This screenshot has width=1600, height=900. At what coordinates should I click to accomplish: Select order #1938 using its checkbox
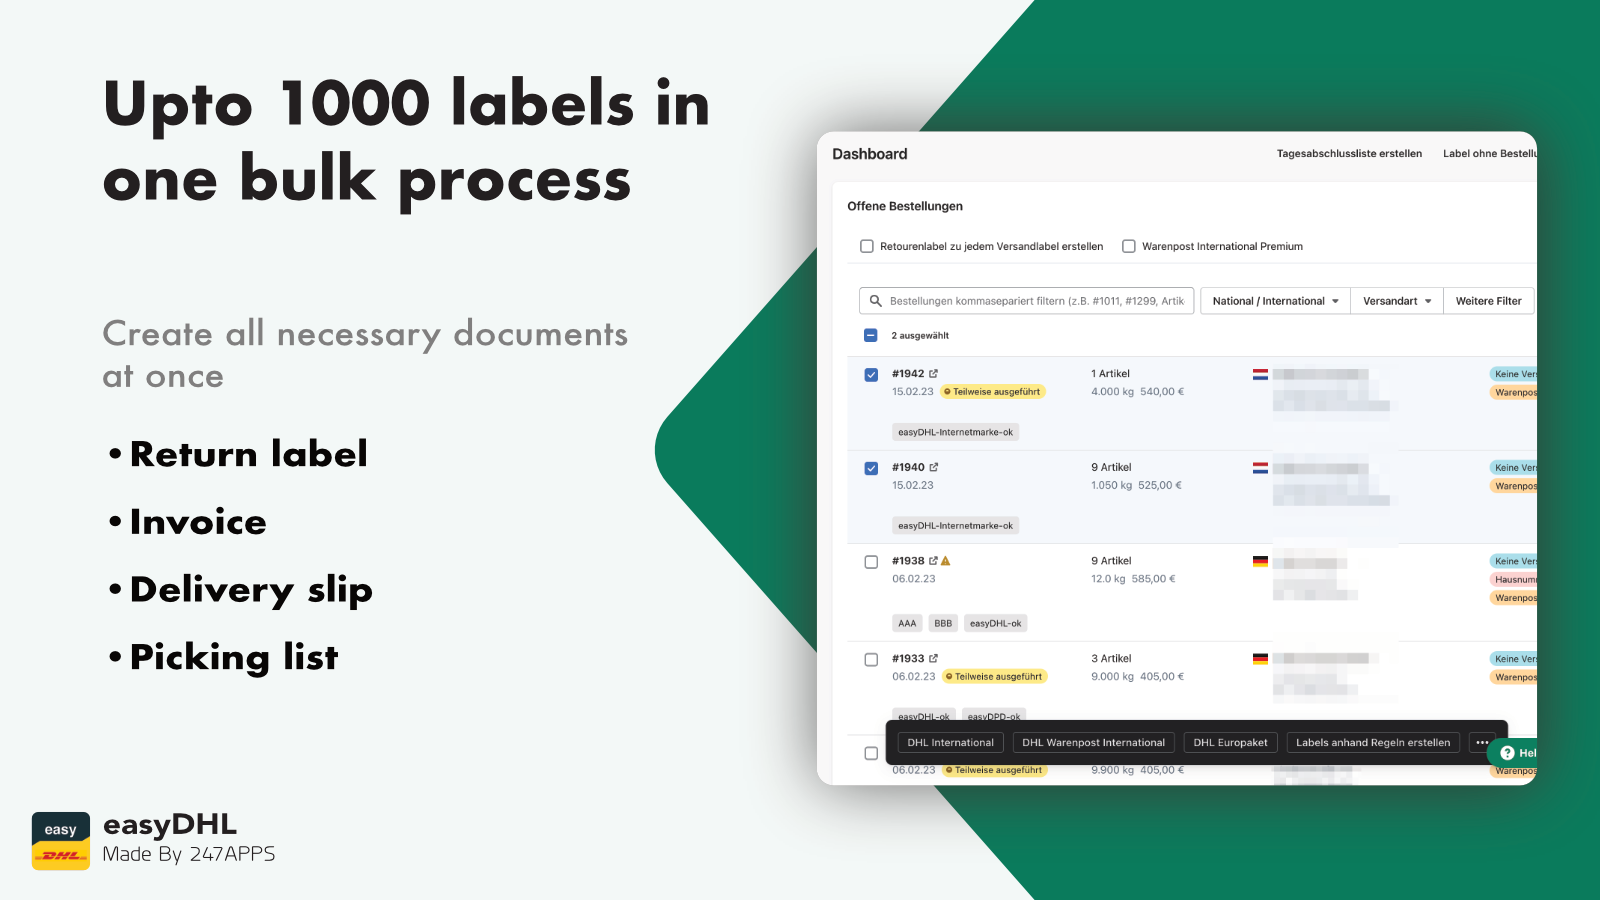(x=869, y=561)
